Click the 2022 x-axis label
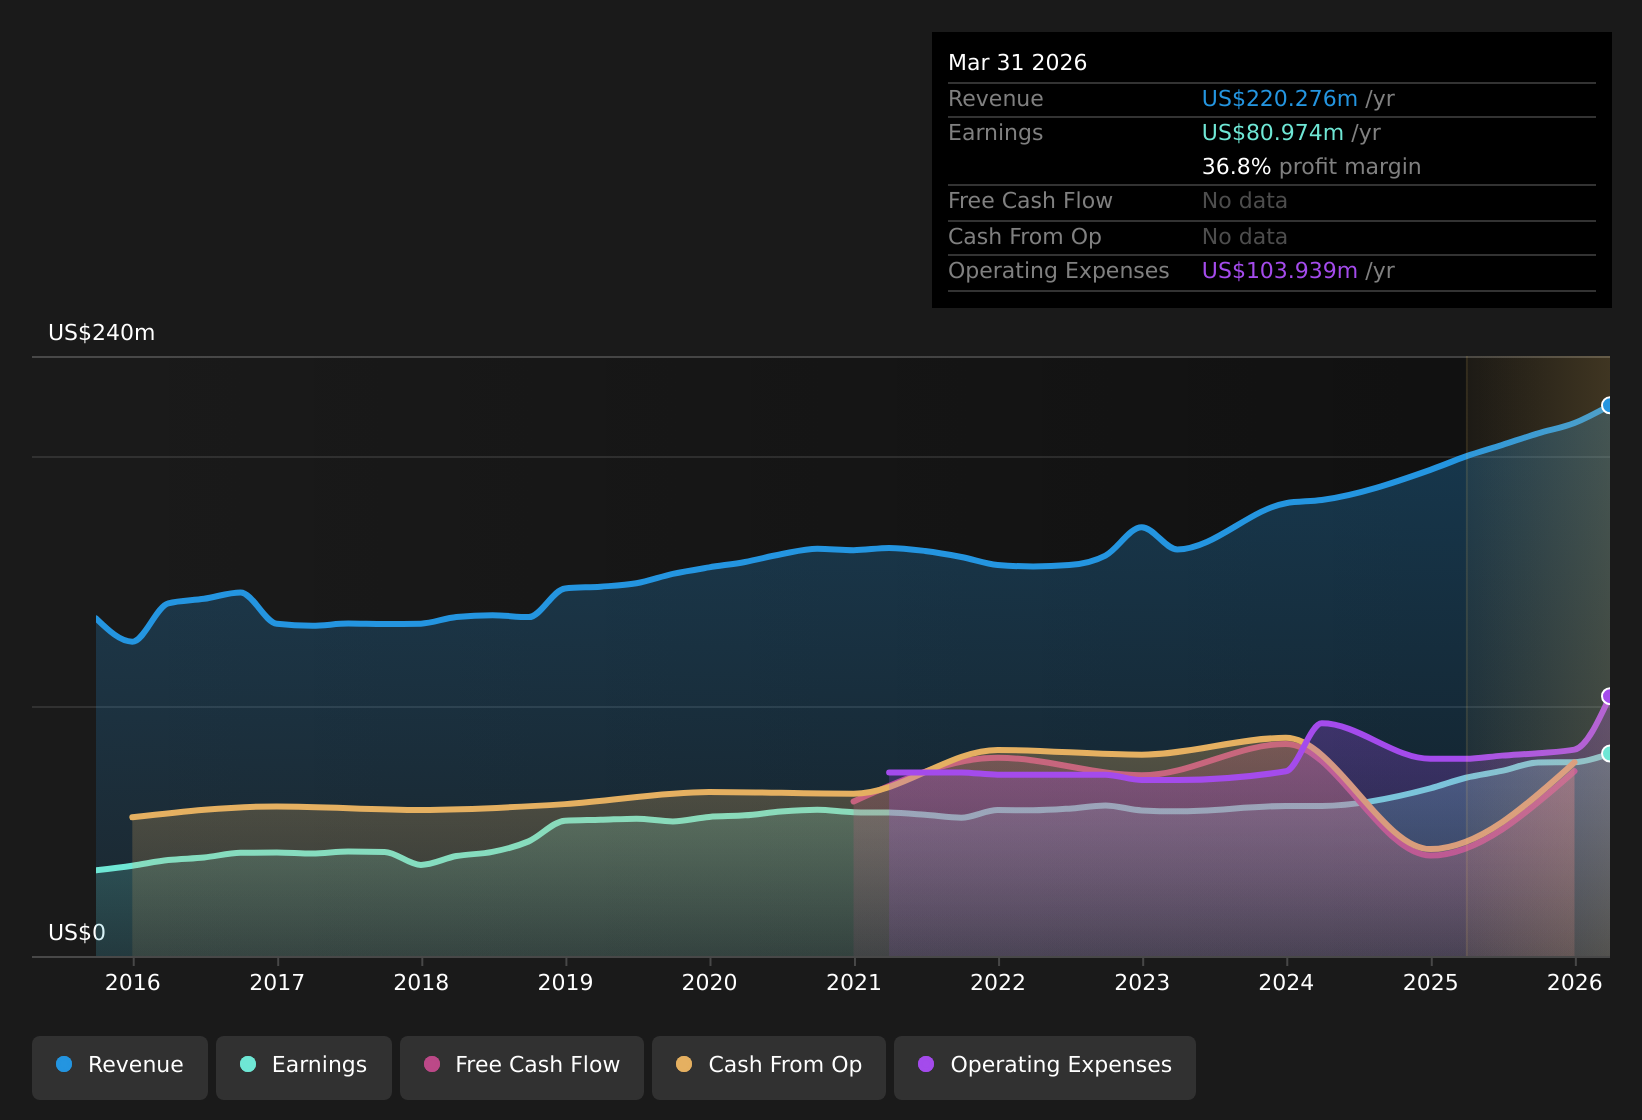 tap(998, 982)
